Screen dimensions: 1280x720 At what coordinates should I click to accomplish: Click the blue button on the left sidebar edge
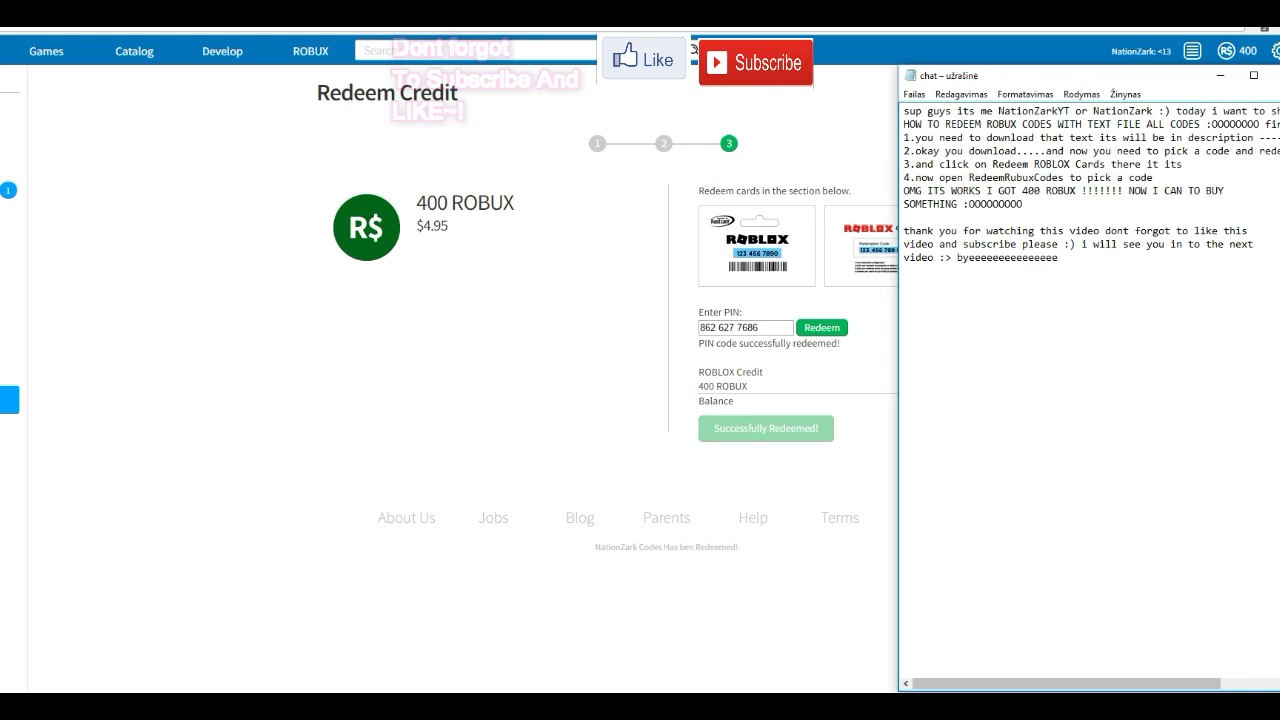[x=10, y=400]
